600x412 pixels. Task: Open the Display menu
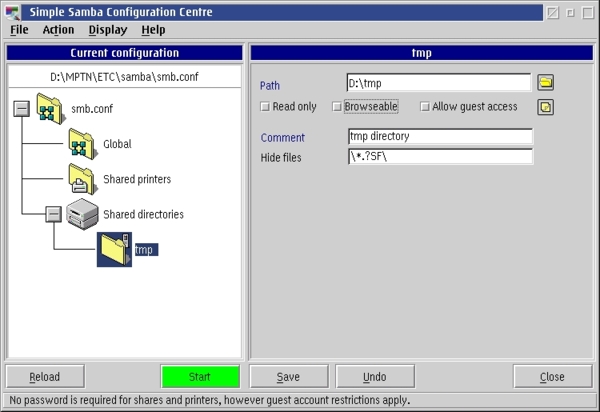(x=108, y=30)
